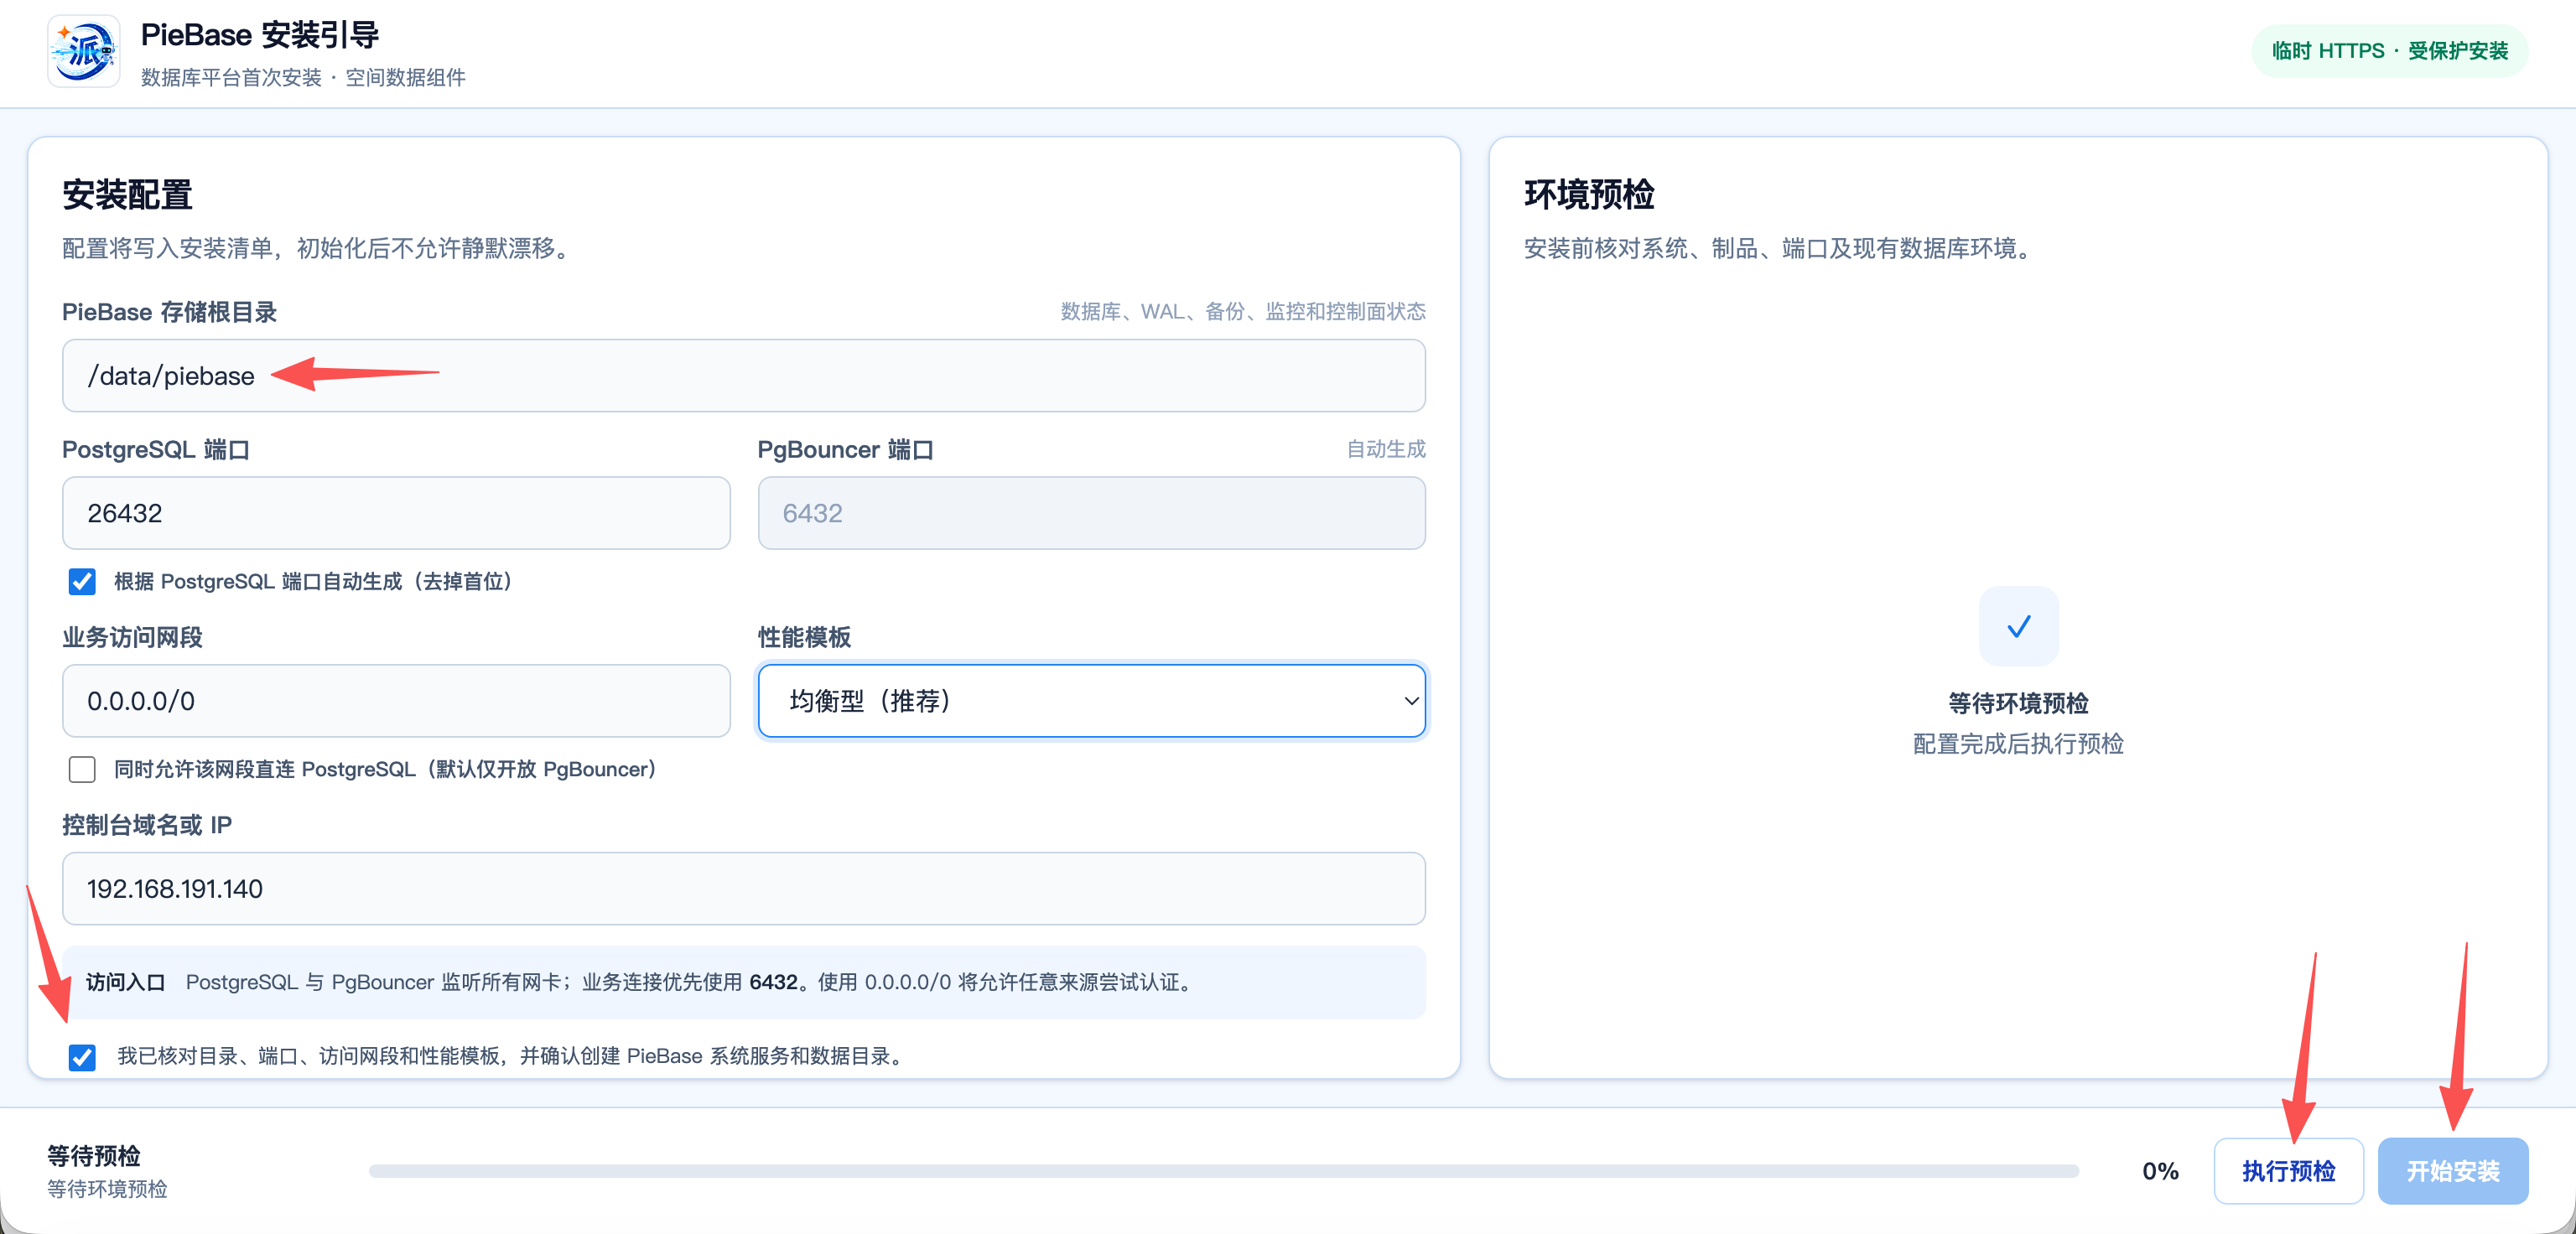2576x1234 pixels.
Task: Toggle the confirmation checkbox for settings verification
Action: (x=82, y=1057)
